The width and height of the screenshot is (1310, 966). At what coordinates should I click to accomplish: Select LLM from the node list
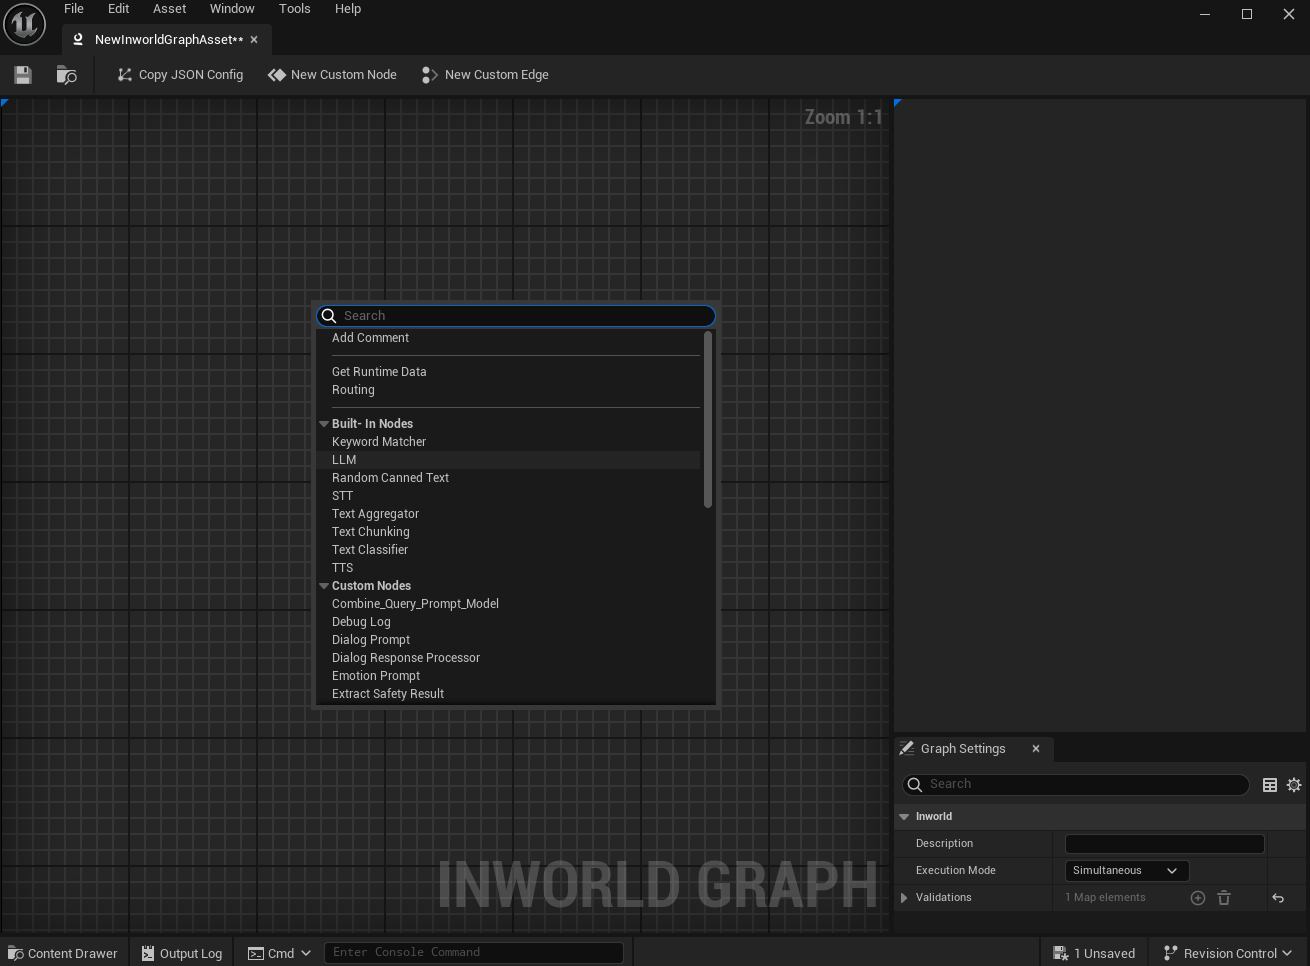coord(344,460)
